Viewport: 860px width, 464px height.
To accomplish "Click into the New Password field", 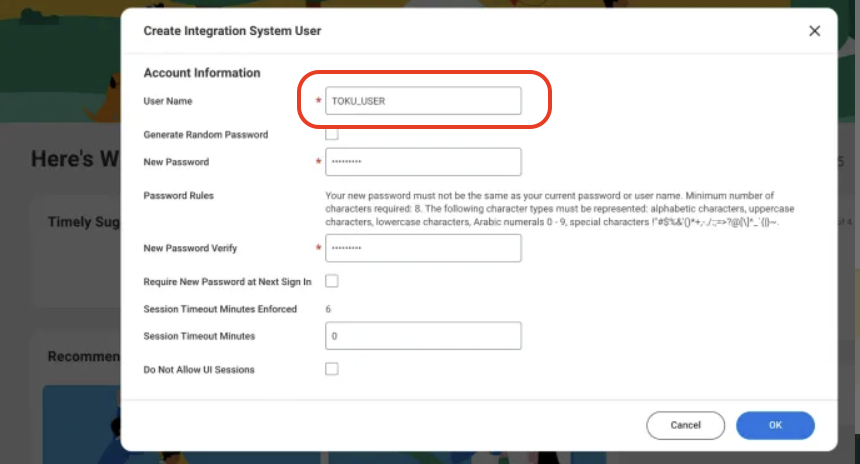I will point(423,162).
